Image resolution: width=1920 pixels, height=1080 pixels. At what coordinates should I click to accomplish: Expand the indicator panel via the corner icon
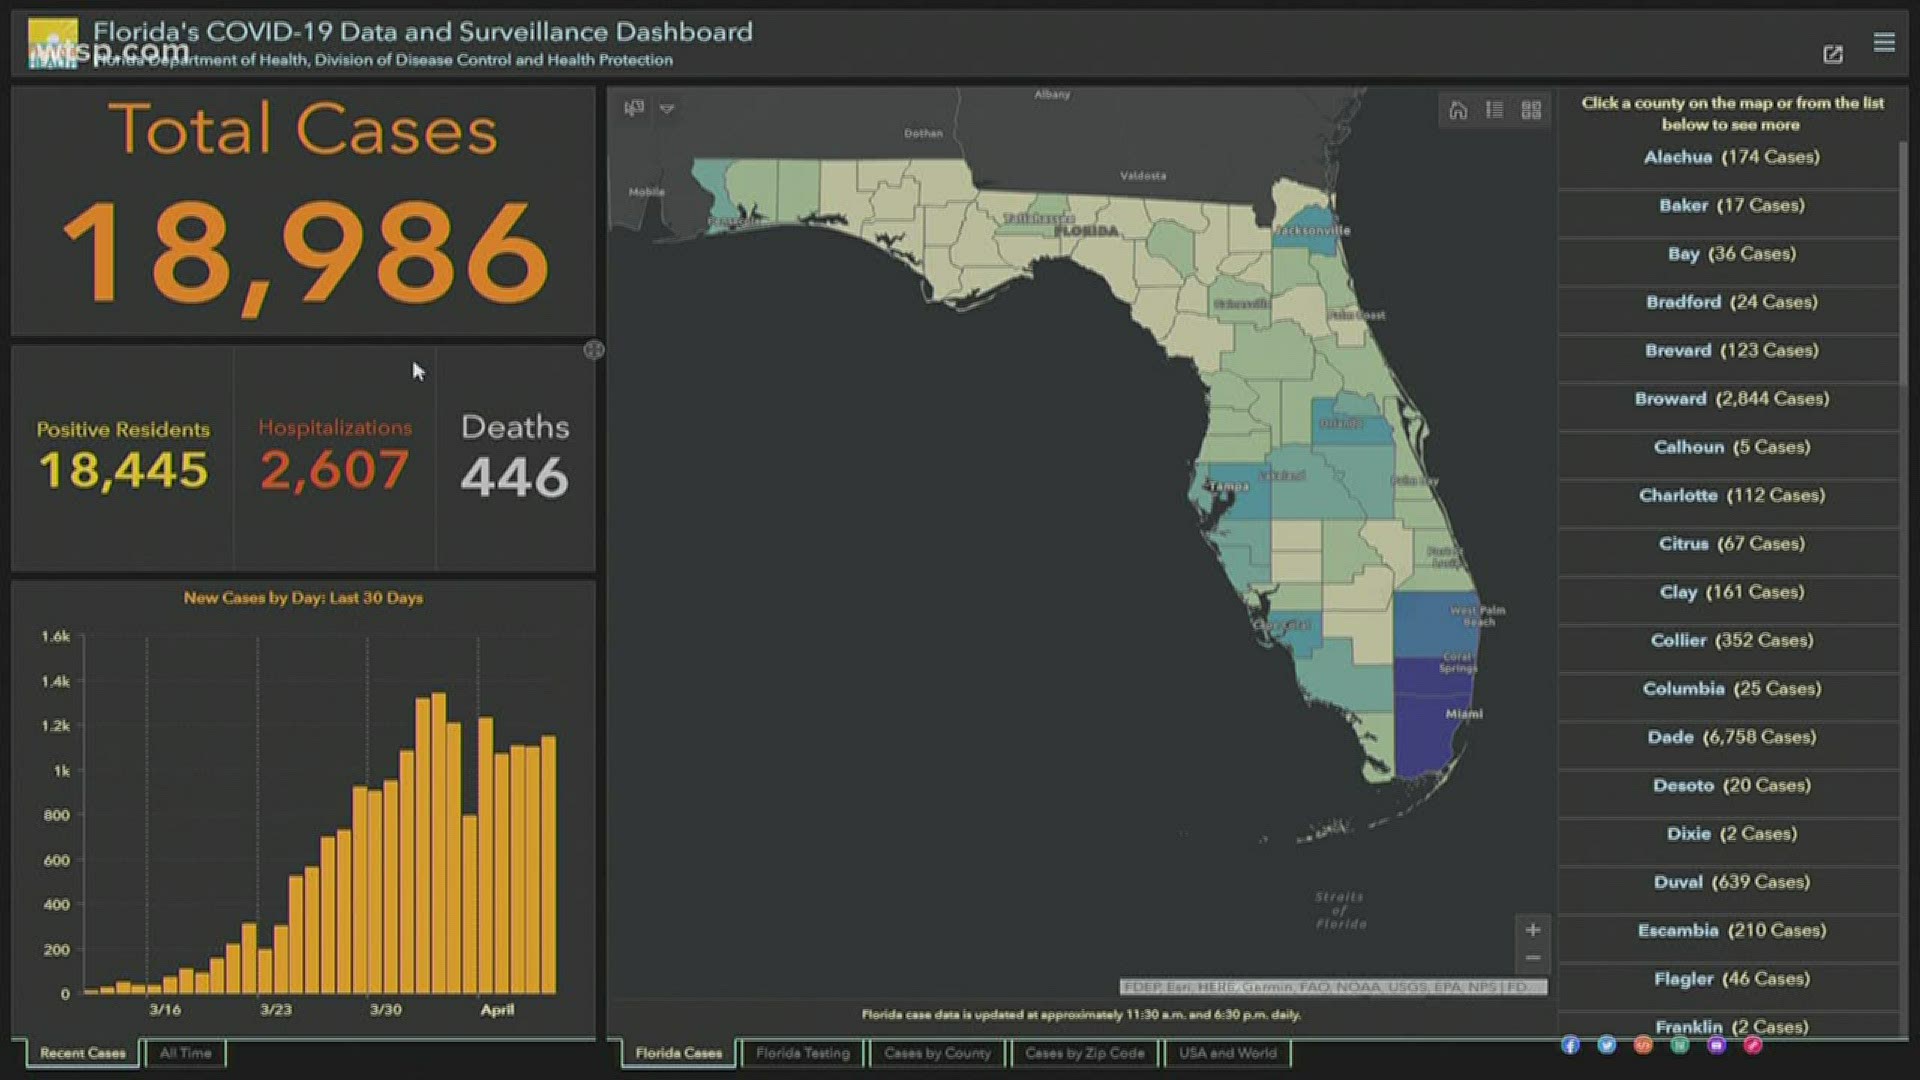[594, 350]
